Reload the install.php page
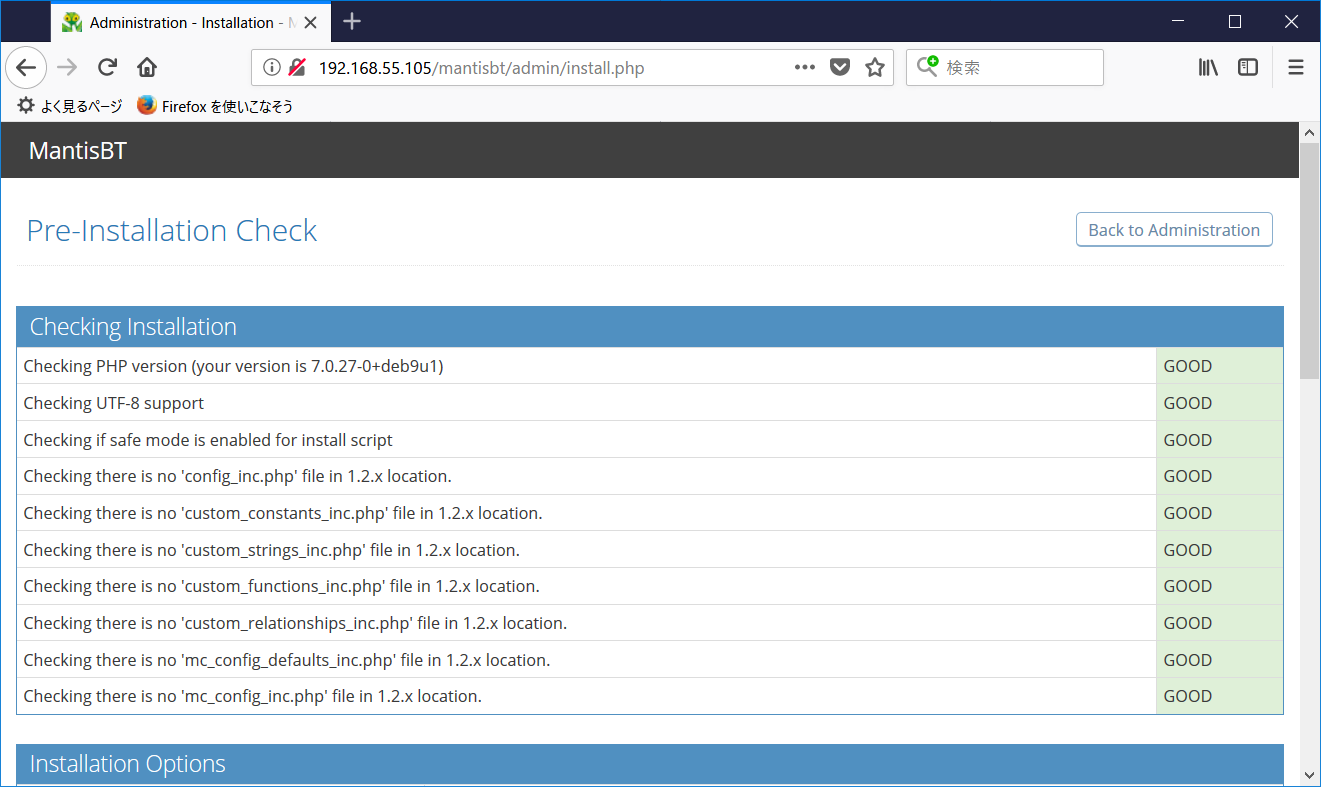1321x787 pixels. pos(106,67)
